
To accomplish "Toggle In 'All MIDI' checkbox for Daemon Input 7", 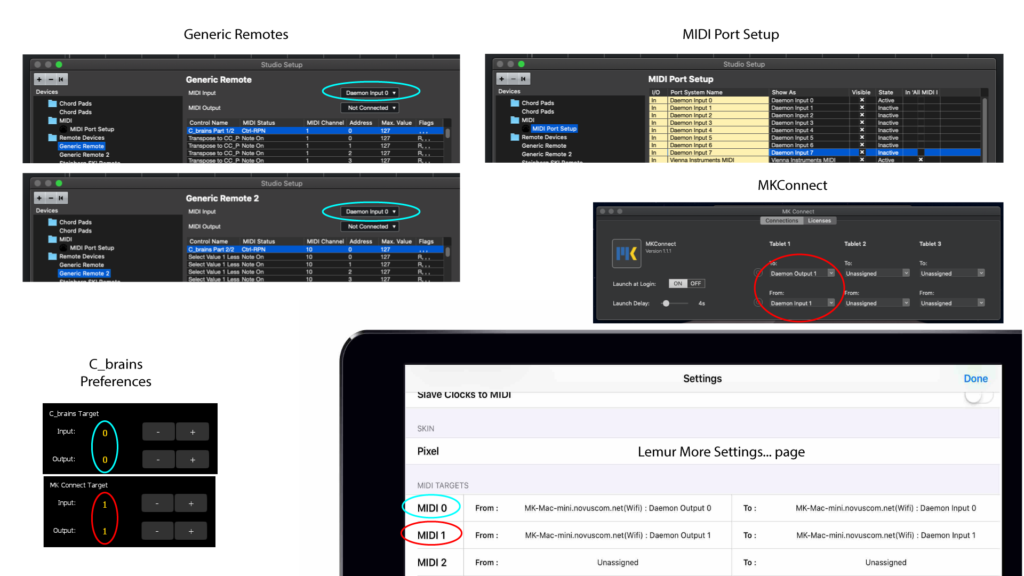I will coord(921,153).
